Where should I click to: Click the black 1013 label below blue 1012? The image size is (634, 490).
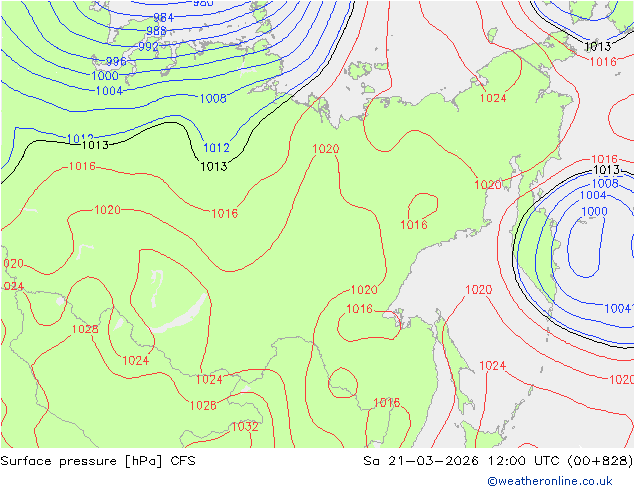click(214, 166)
